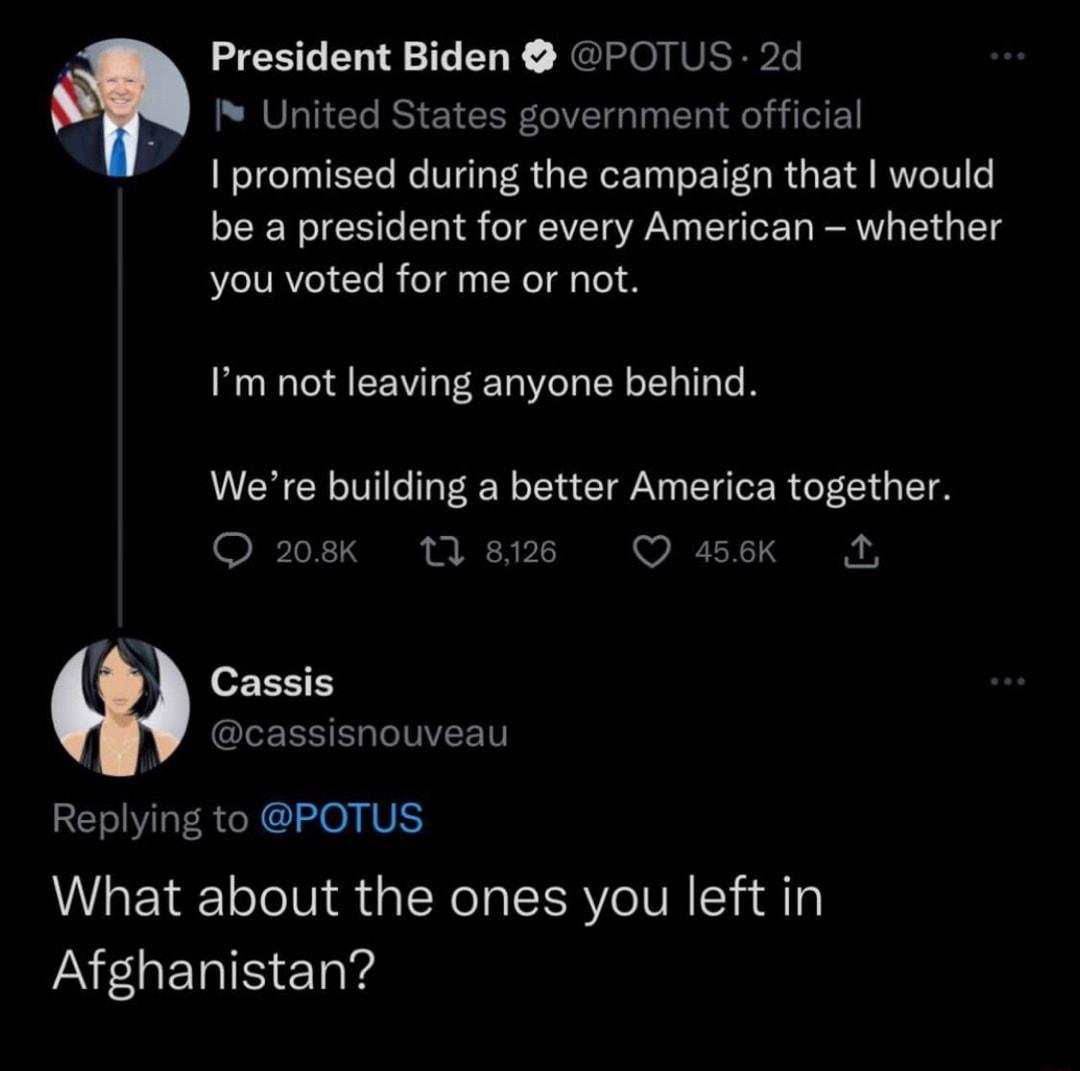This screenshot has height=1071, width=1080.
Task: Open the @cassisnouveau handle
Action: click(359, 735)
